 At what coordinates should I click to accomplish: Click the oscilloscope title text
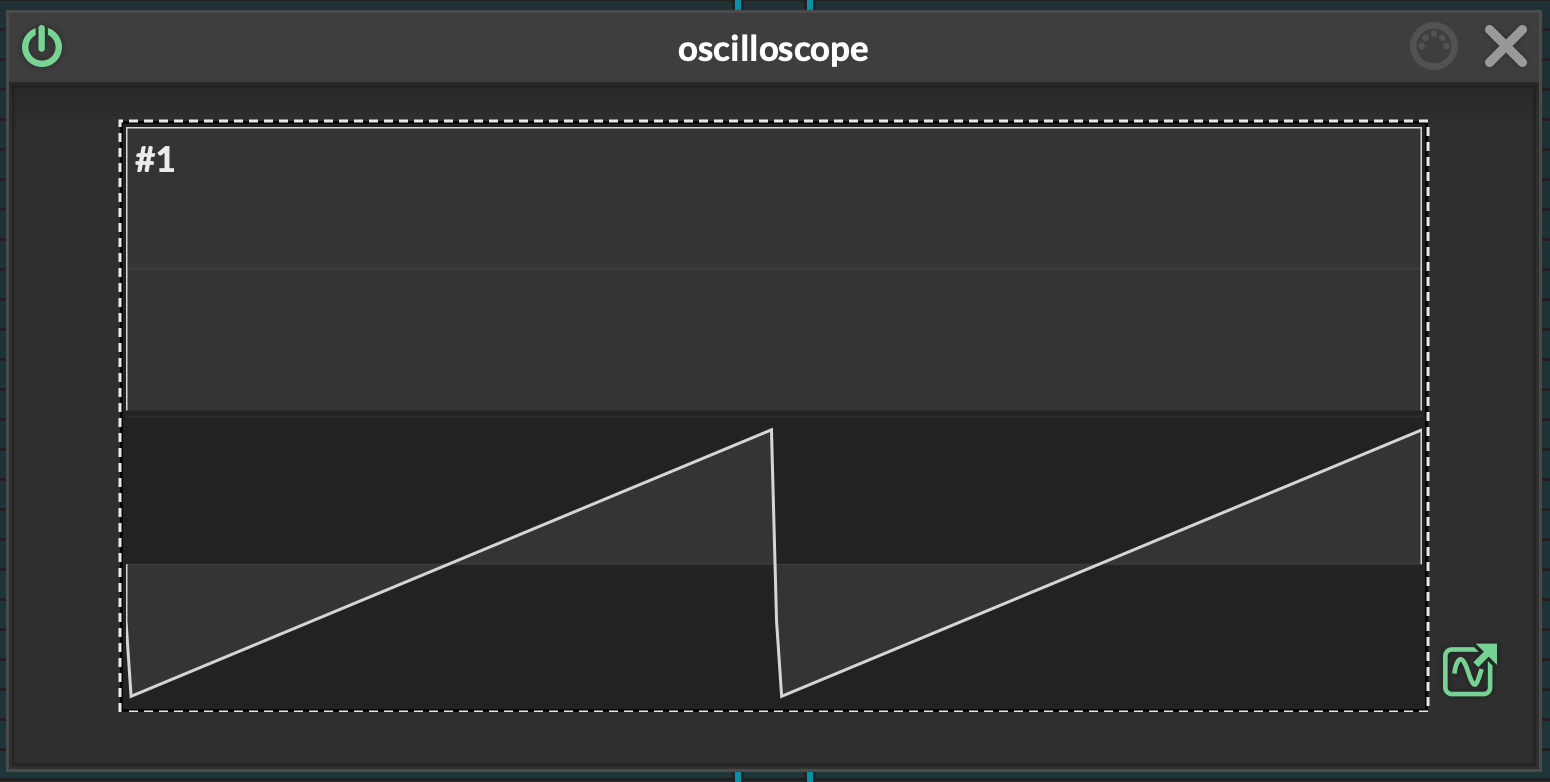click(773, 48)
